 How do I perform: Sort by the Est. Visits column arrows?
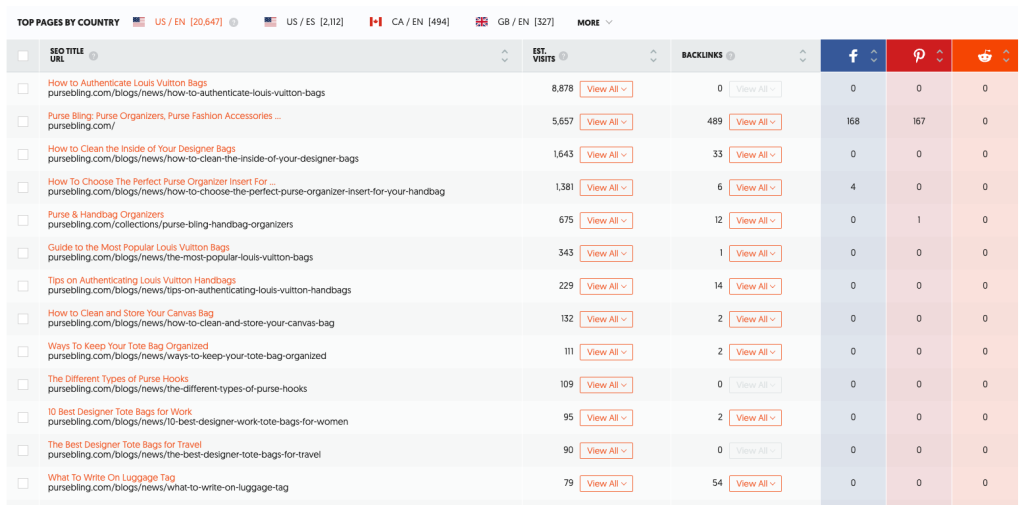[653, 56]
